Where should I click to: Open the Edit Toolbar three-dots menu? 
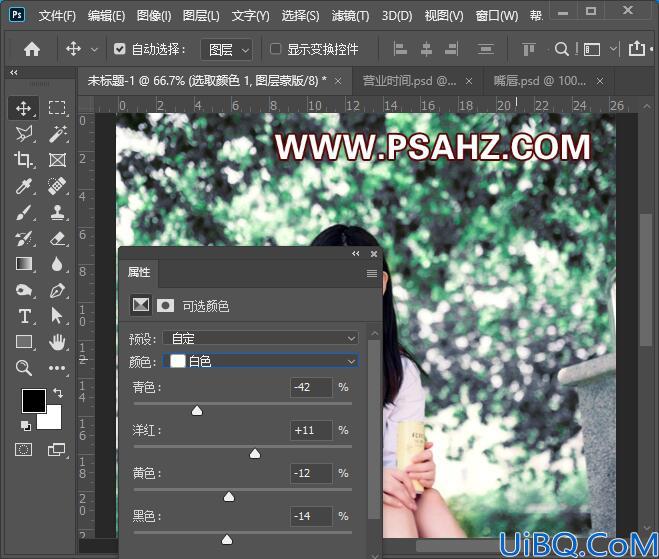(57, 368)
